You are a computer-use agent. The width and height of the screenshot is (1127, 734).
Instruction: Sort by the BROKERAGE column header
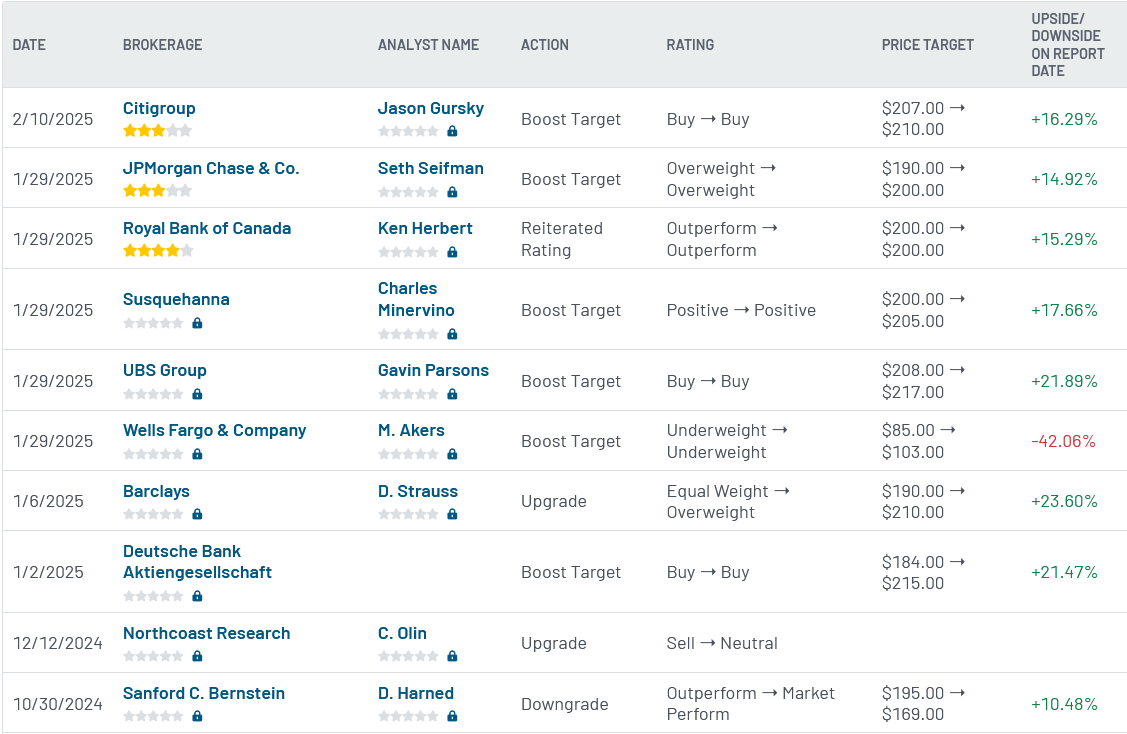(162, 45)
